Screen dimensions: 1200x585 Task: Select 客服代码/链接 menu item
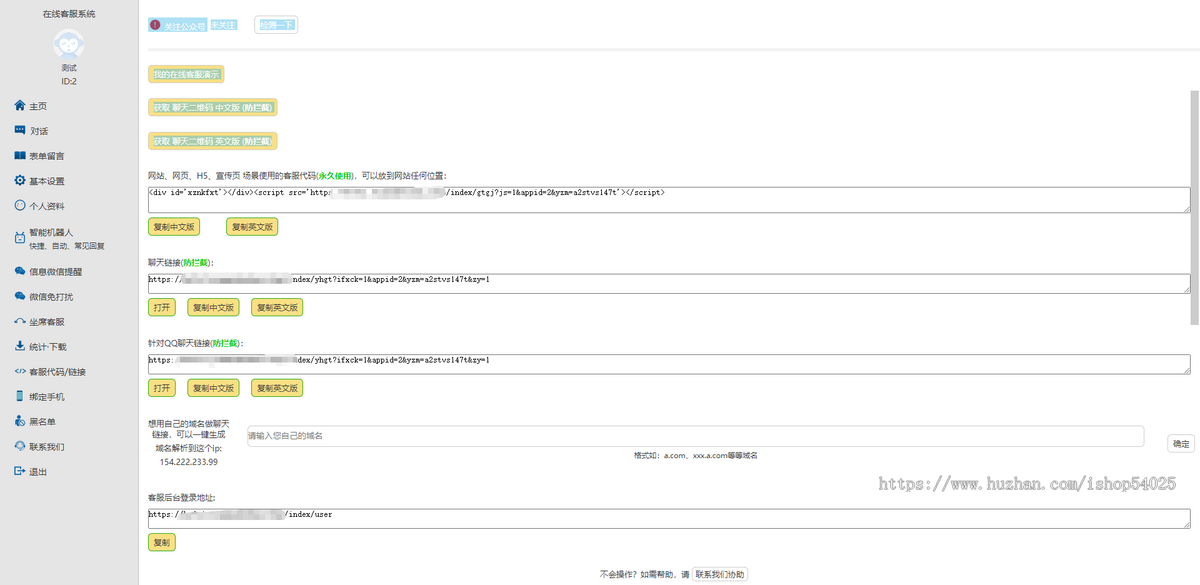(57, 371)
